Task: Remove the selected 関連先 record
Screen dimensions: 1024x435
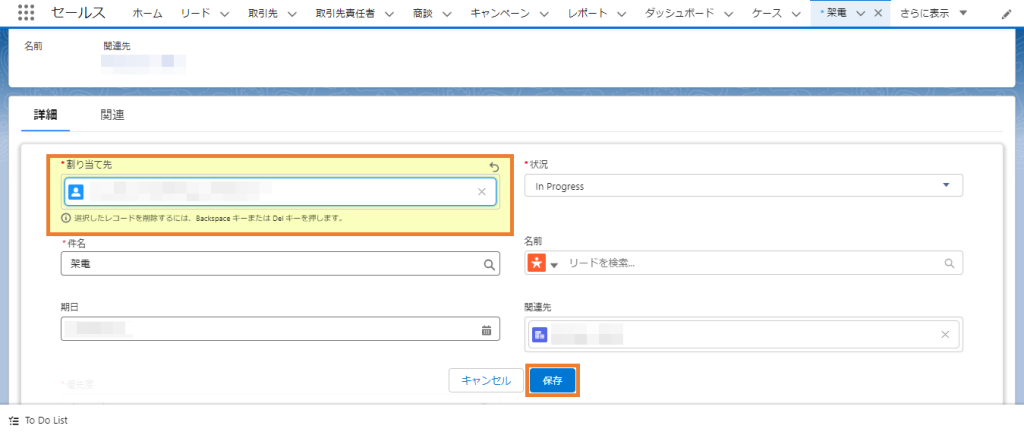Action: coord(945,335)
